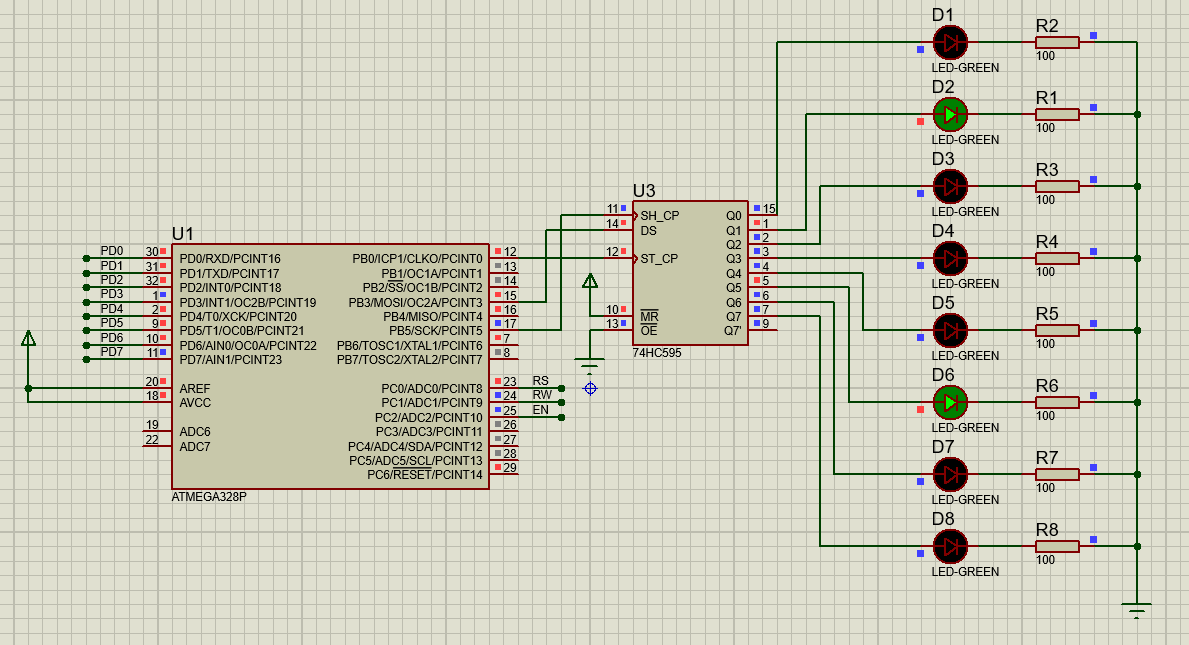The image size is (1189, 645).
Task: Click the 100 value label of R8
Action: [x=1047, y=560]
